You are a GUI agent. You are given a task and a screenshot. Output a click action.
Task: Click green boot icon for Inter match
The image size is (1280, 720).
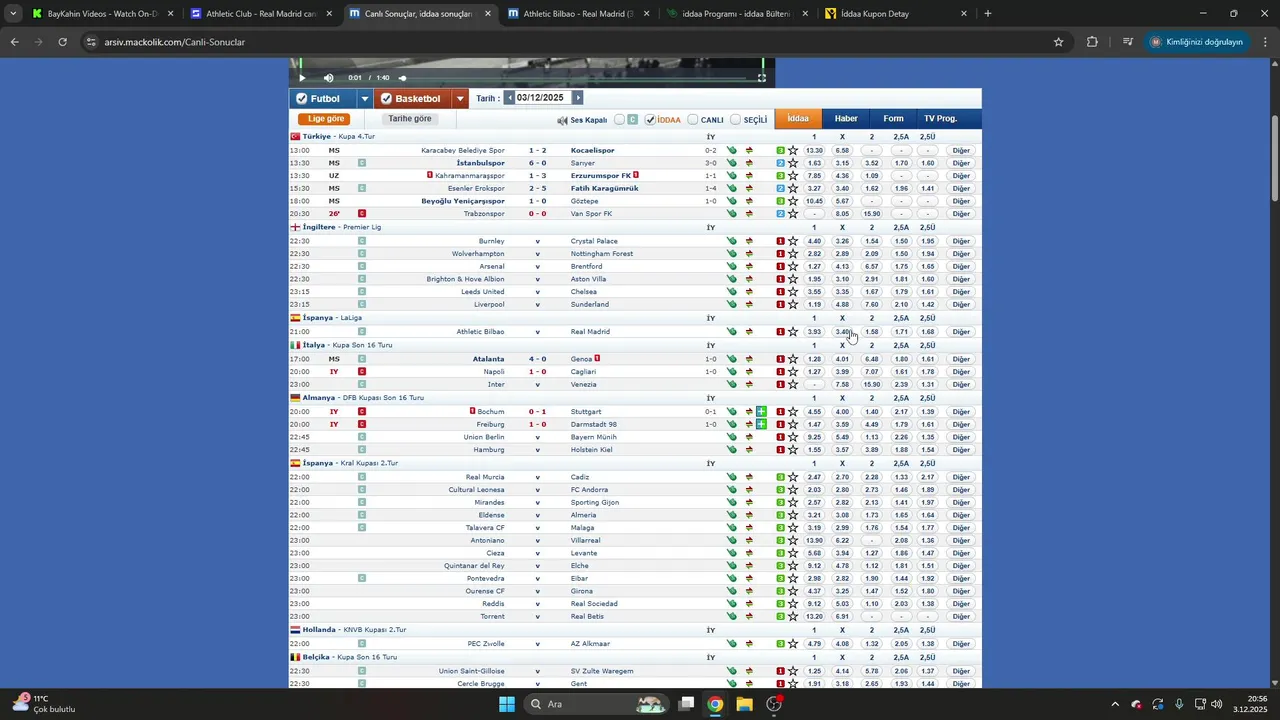click(732, 384)
